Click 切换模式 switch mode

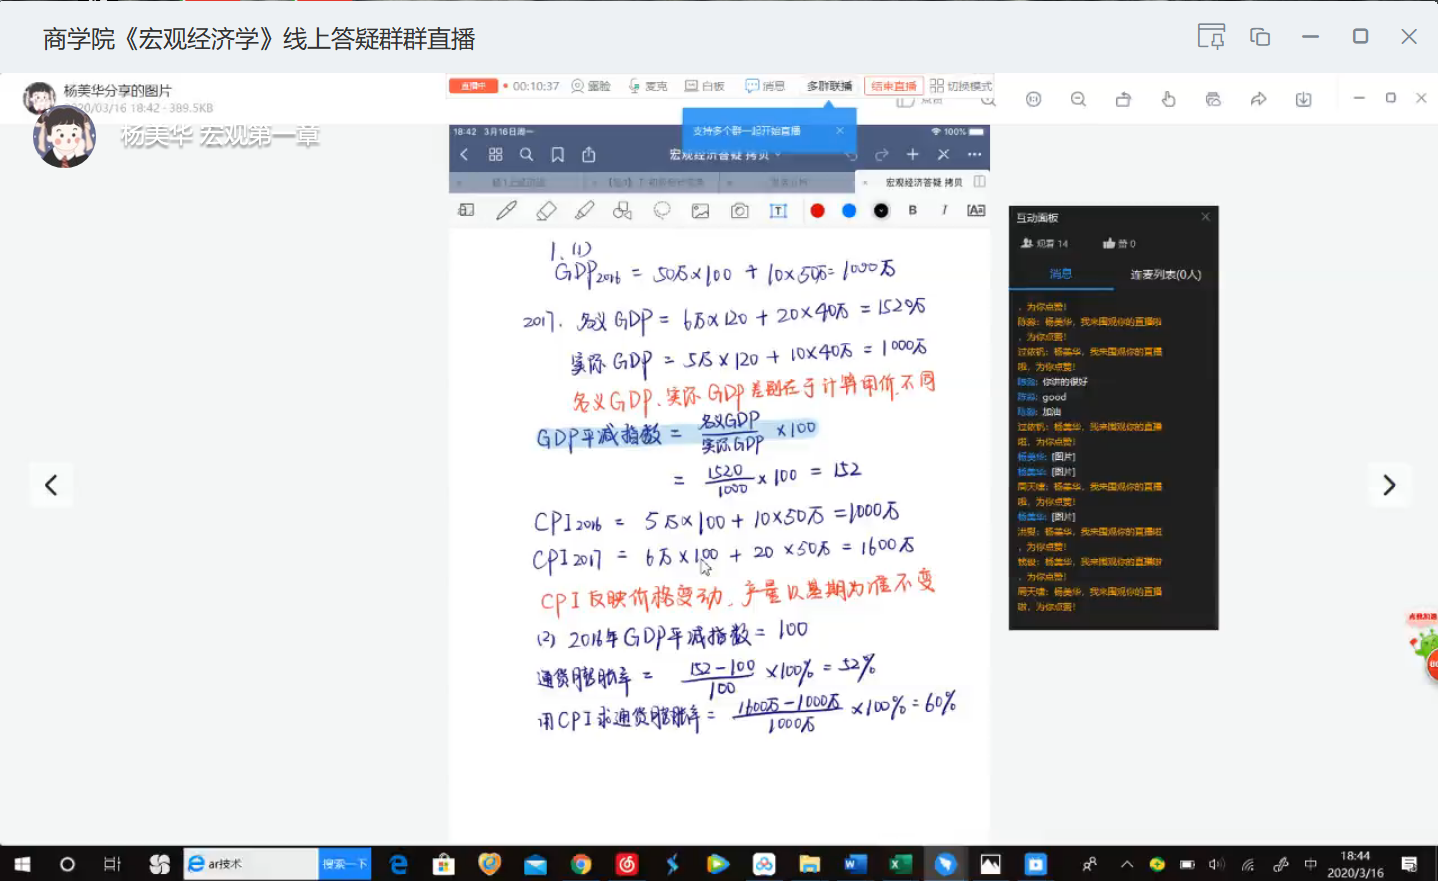(961, 86)
